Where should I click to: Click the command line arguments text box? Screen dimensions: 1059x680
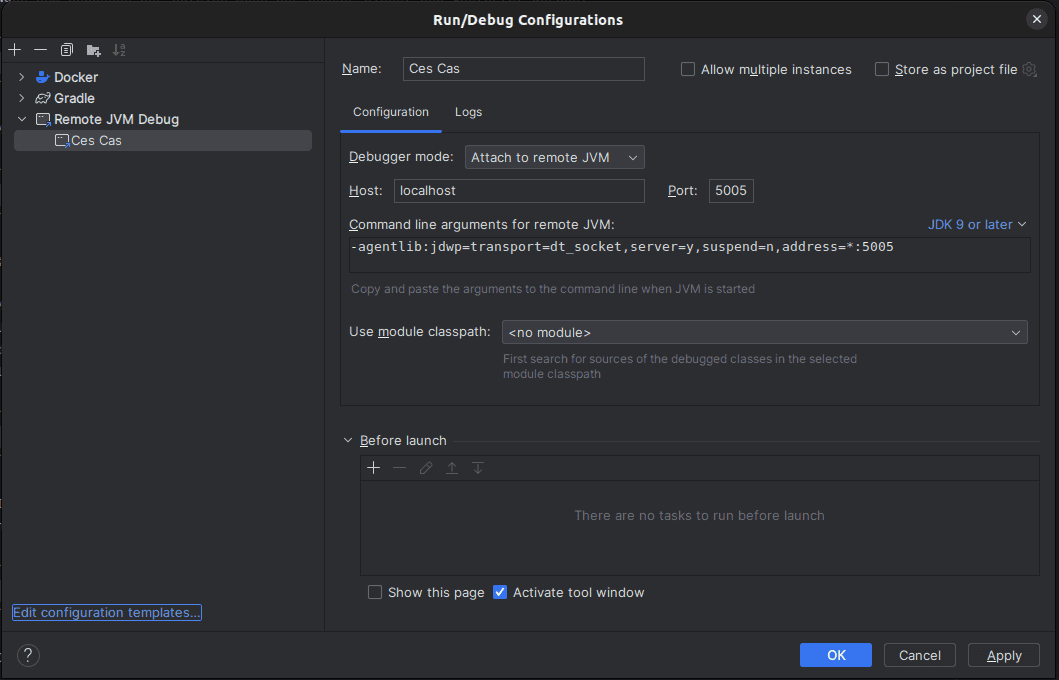point(690,255)
